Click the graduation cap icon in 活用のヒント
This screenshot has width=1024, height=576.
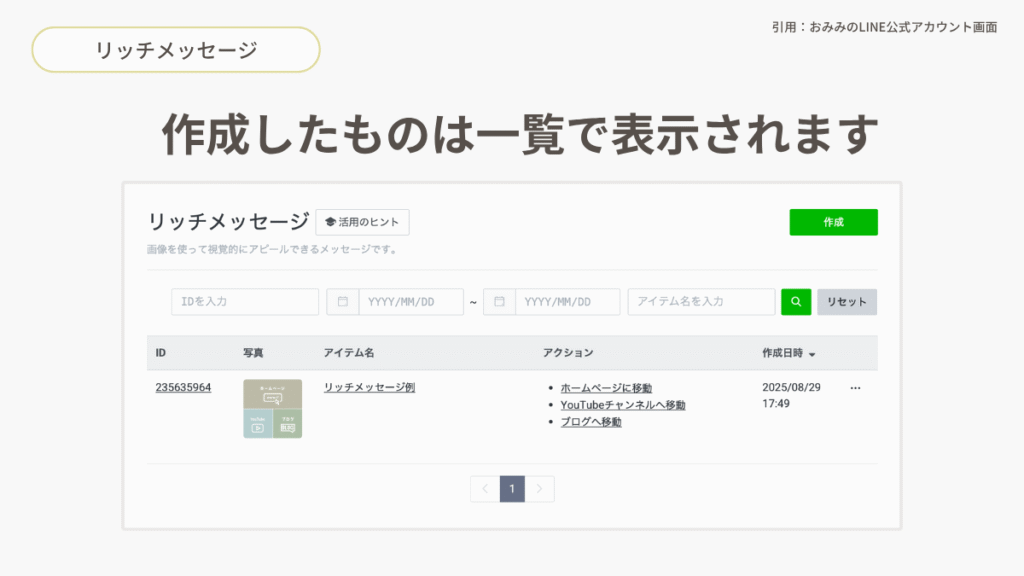[x=330, y=222]
